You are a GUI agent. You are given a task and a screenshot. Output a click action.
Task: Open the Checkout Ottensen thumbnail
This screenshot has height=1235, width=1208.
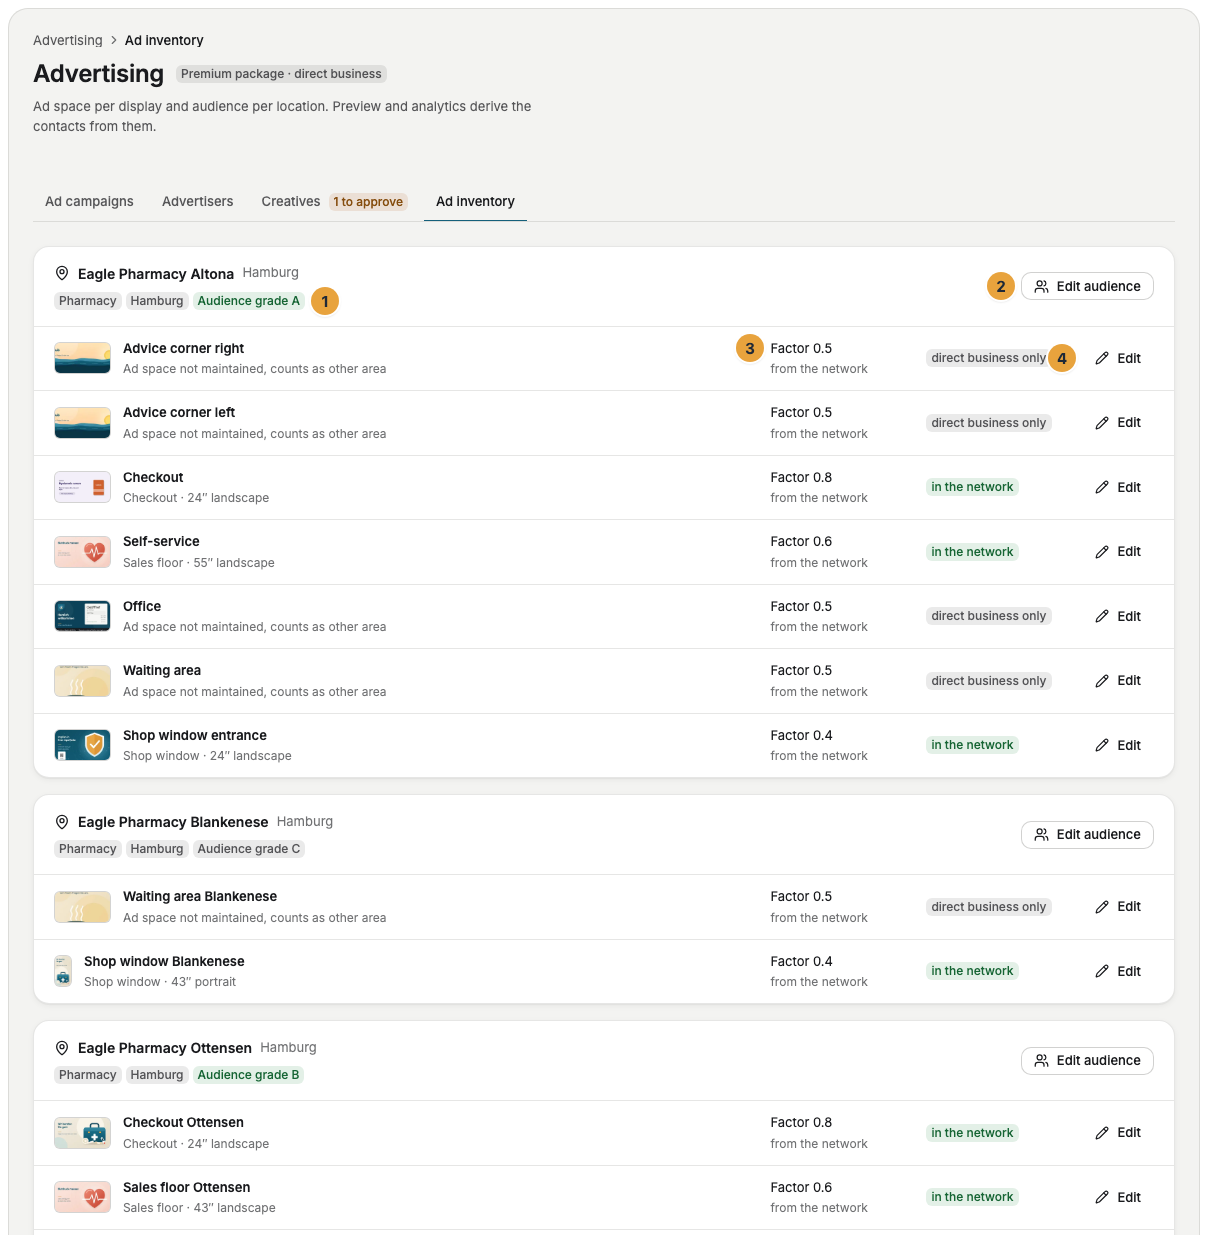[82, 1133]
